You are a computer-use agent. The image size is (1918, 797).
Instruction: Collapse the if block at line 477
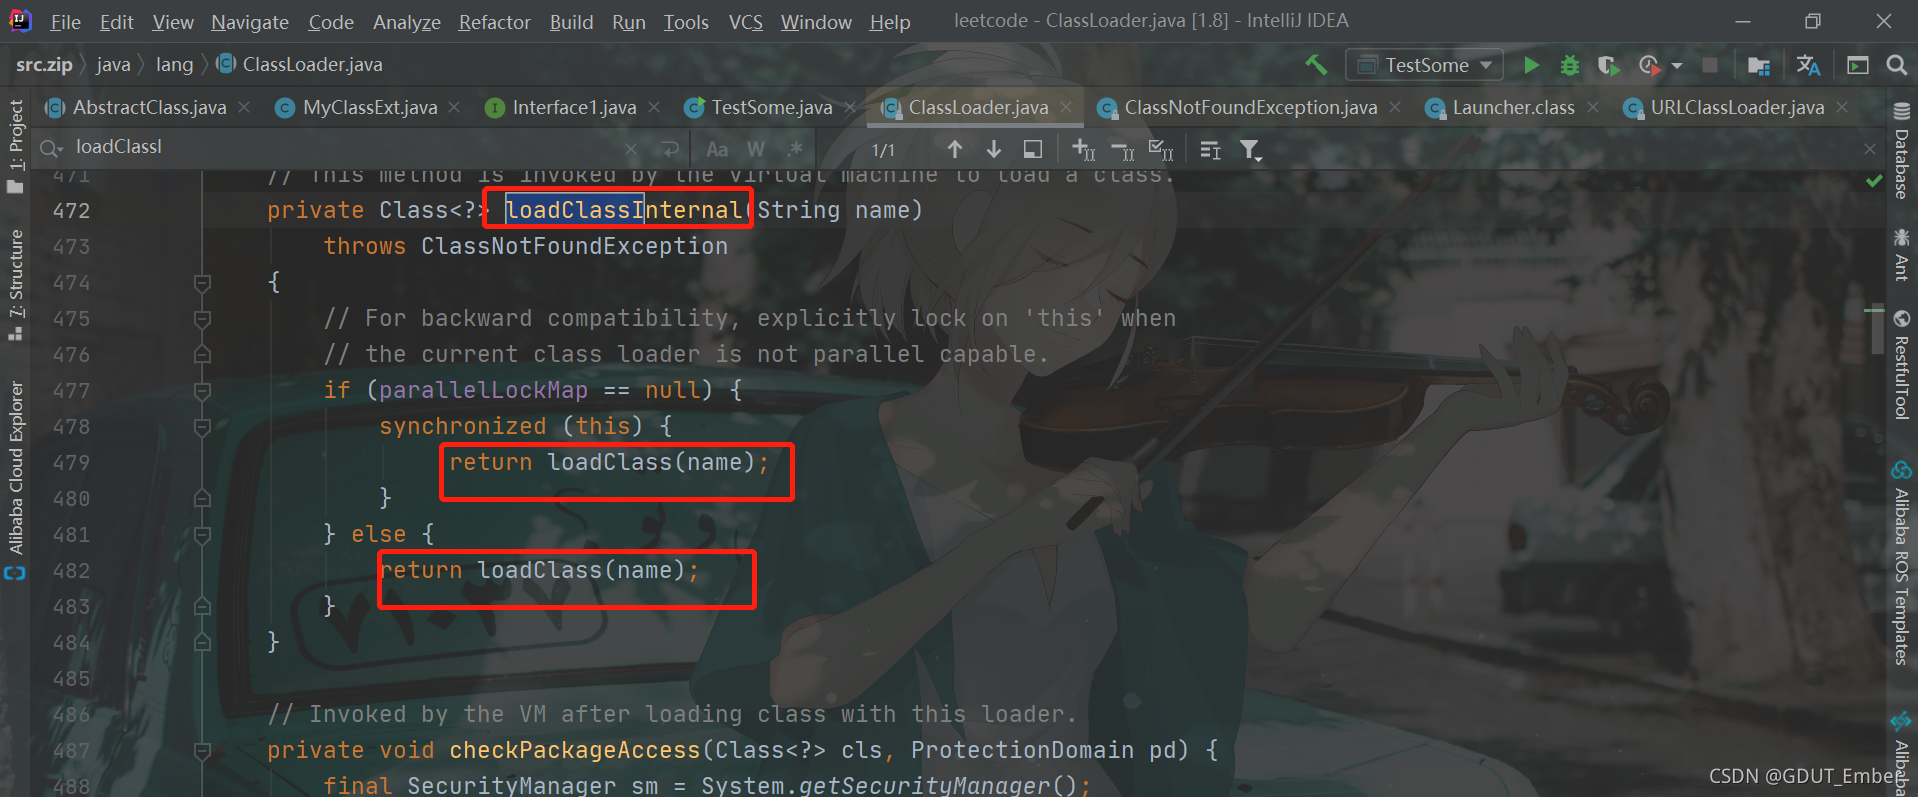coord(202,391)
